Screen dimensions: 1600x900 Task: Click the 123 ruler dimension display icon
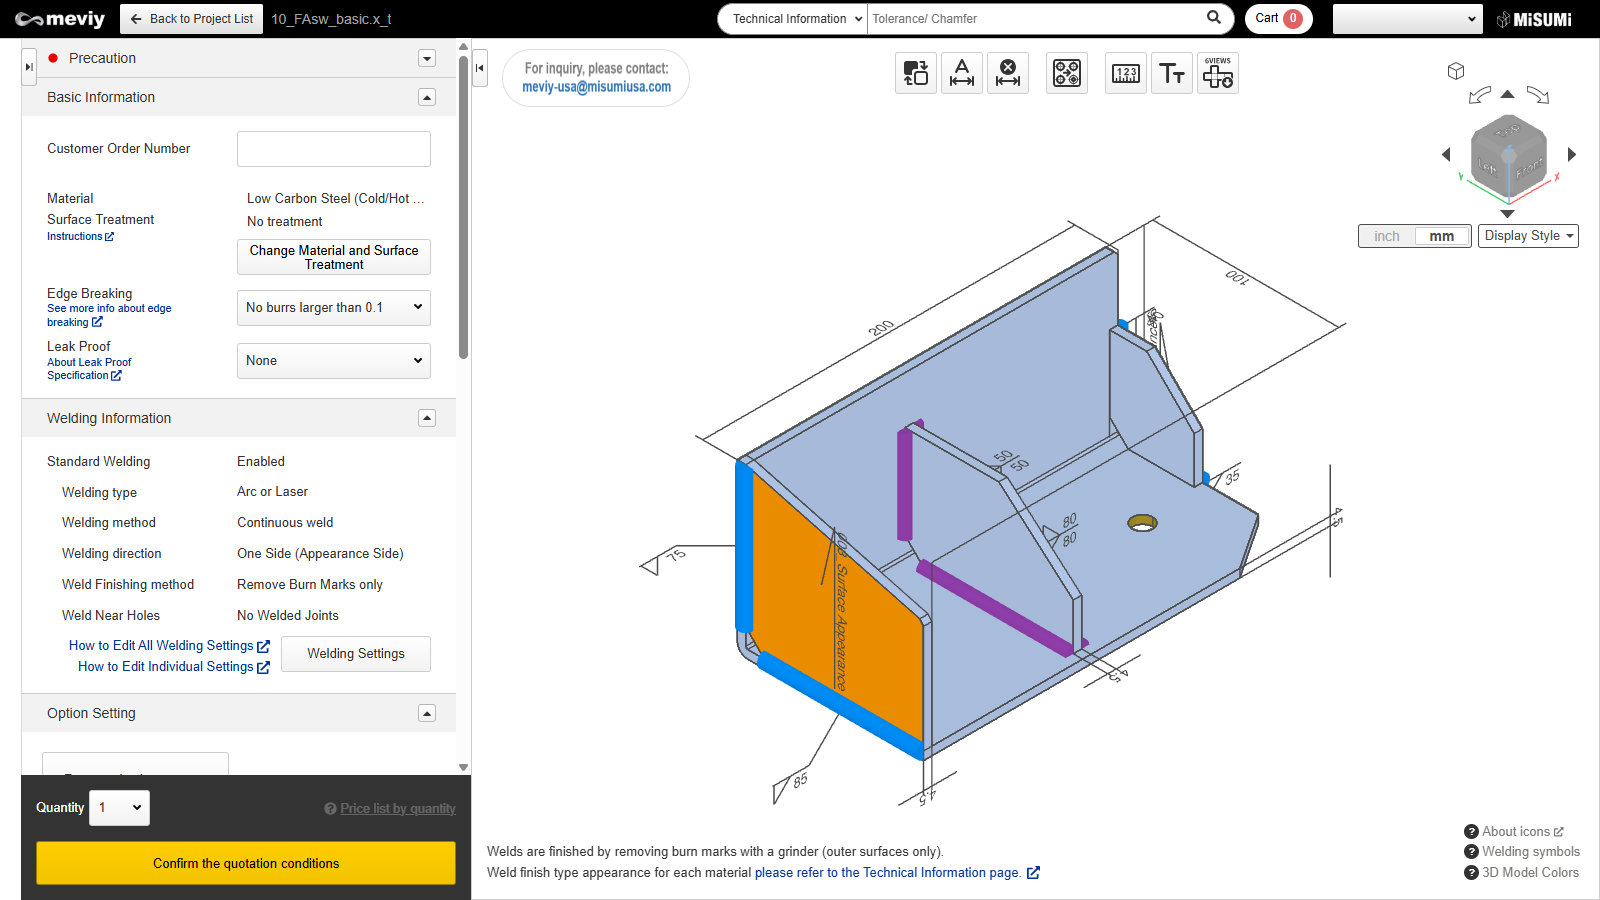tap(1125, 73)
